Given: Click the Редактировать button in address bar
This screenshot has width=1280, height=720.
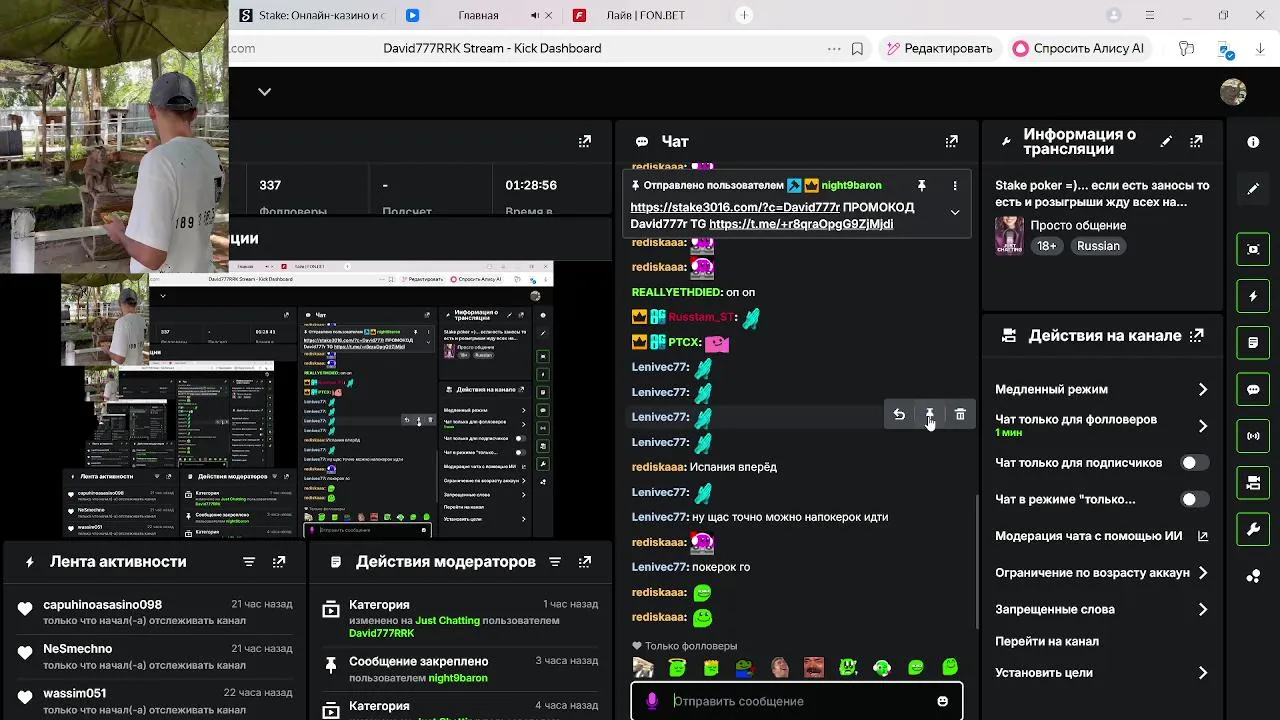Looking at the screenshot, I should click(939, 48).
